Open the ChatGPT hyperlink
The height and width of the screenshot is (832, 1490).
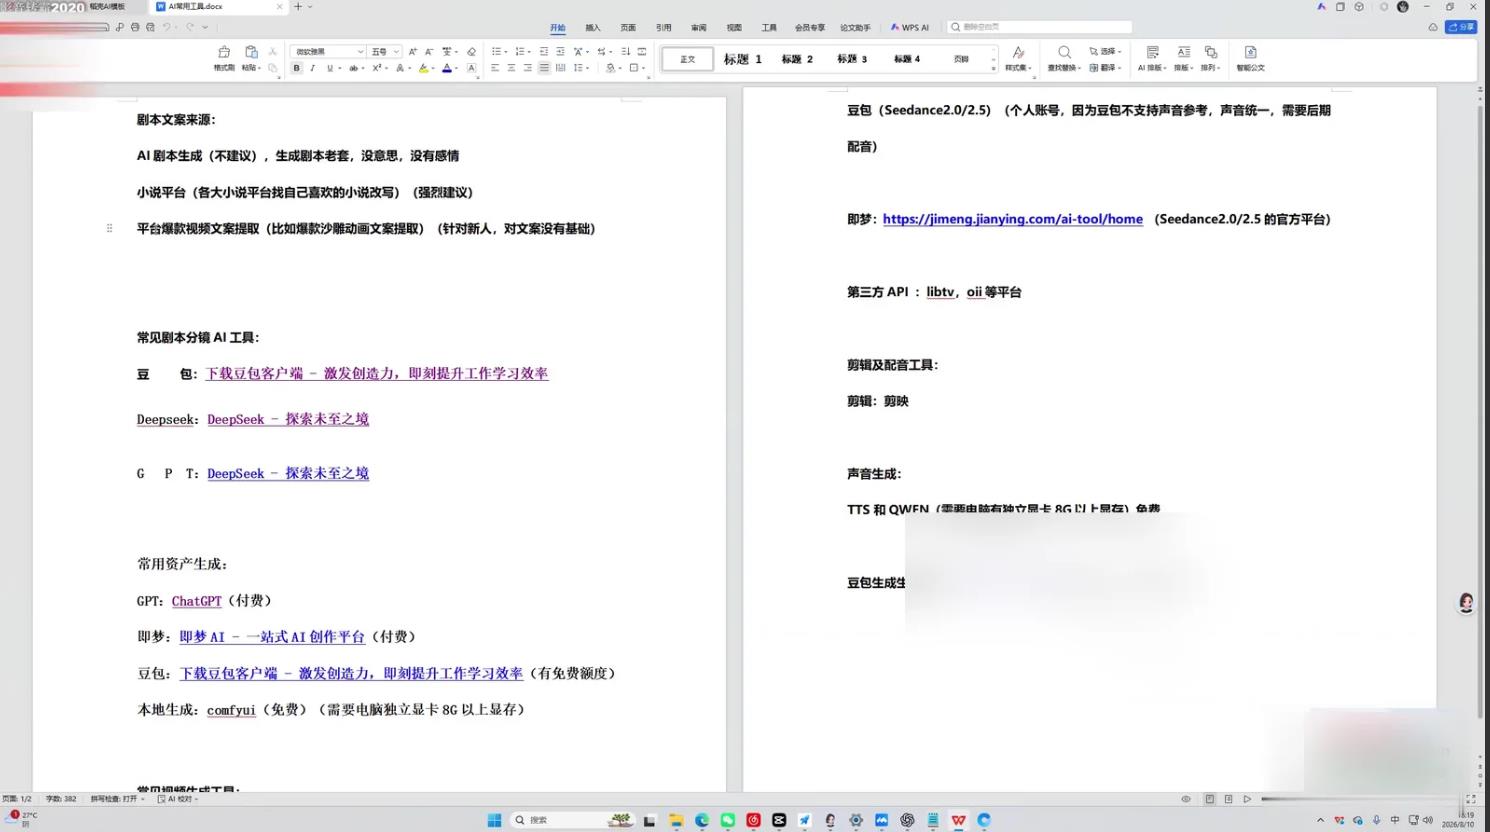pos(196,601)
